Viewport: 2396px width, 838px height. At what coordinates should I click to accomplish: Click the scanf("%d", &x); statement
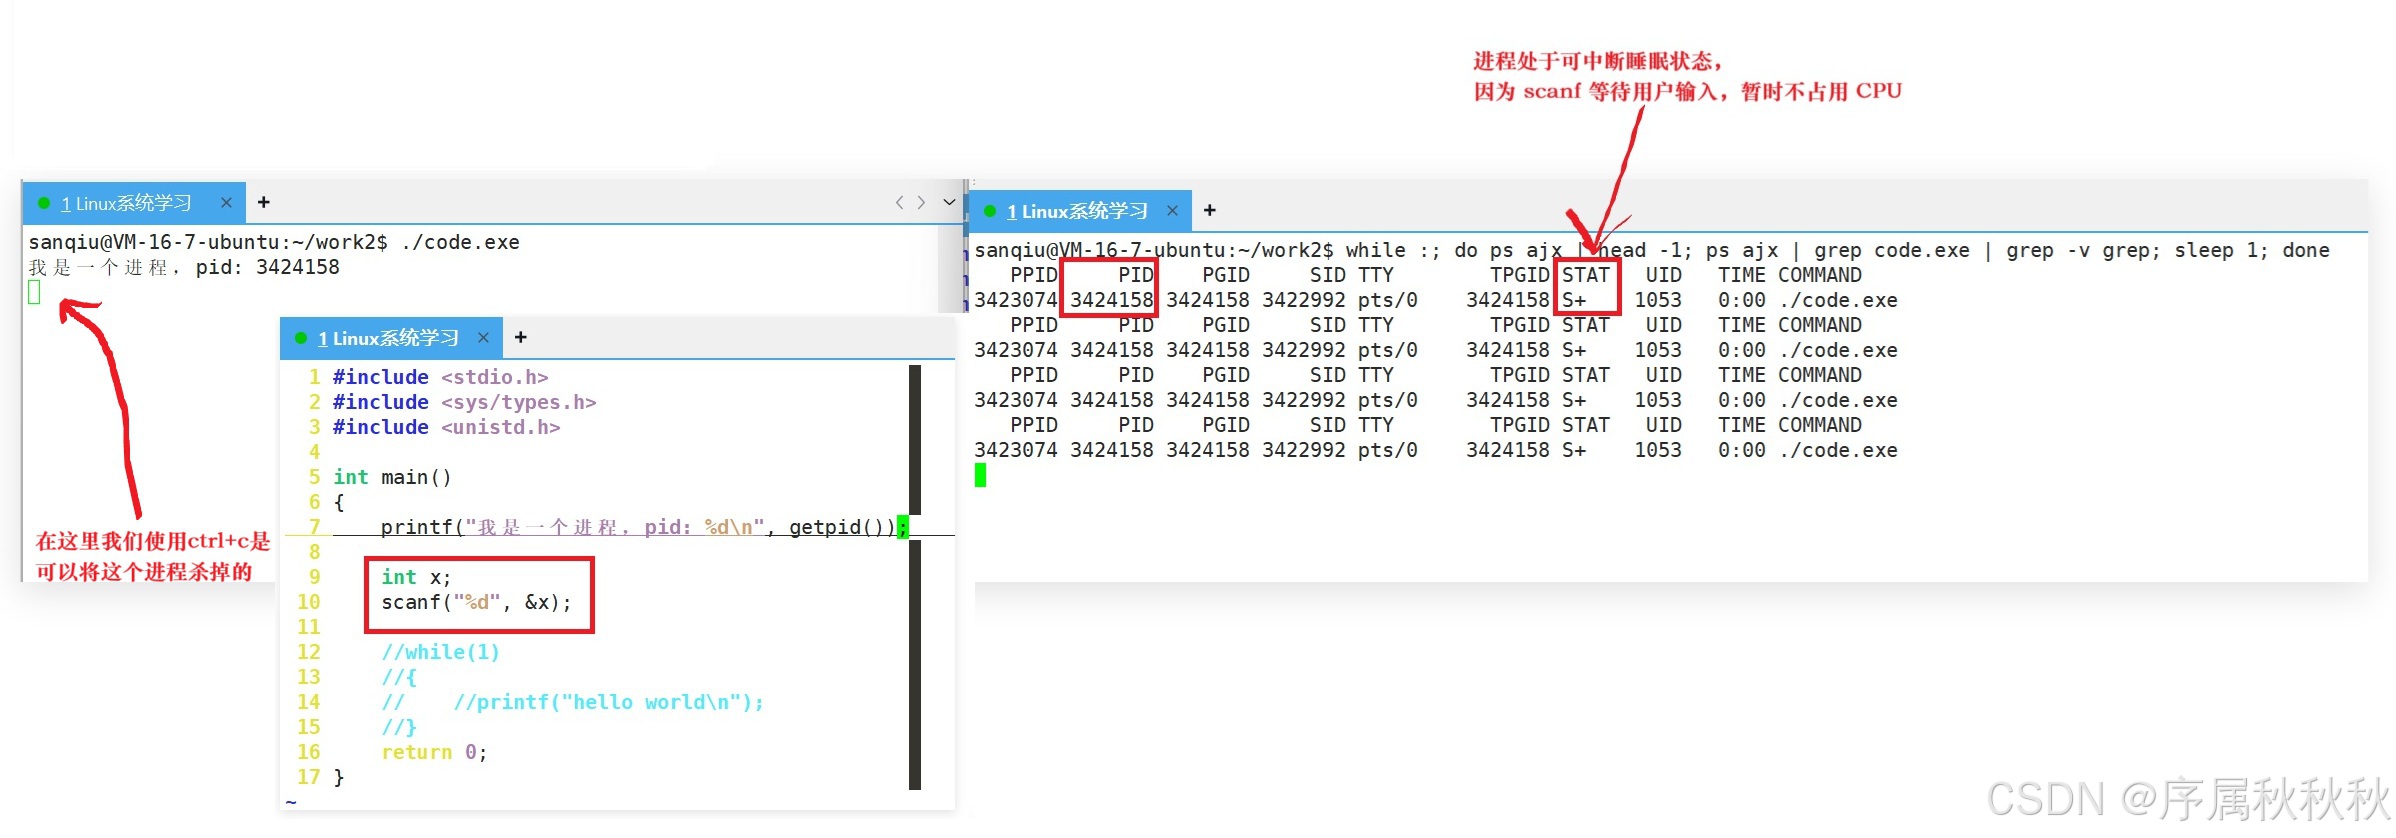pos(476,602)
